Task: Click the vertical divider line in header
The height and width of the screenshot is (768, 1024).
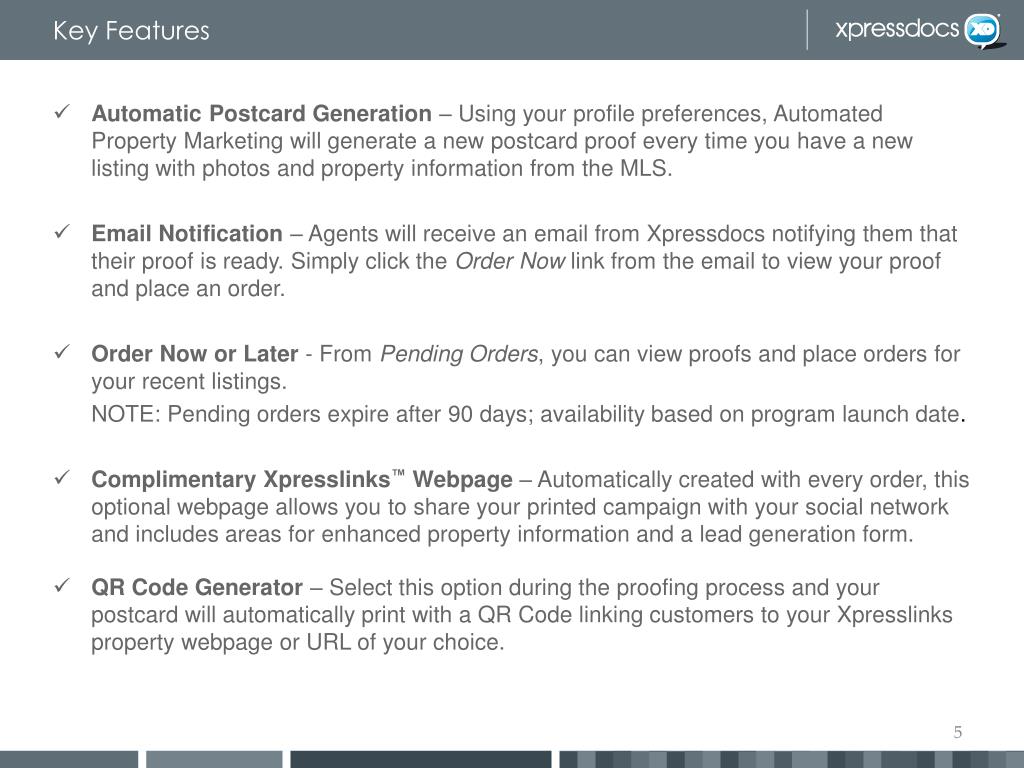Action: pos(807,29)
